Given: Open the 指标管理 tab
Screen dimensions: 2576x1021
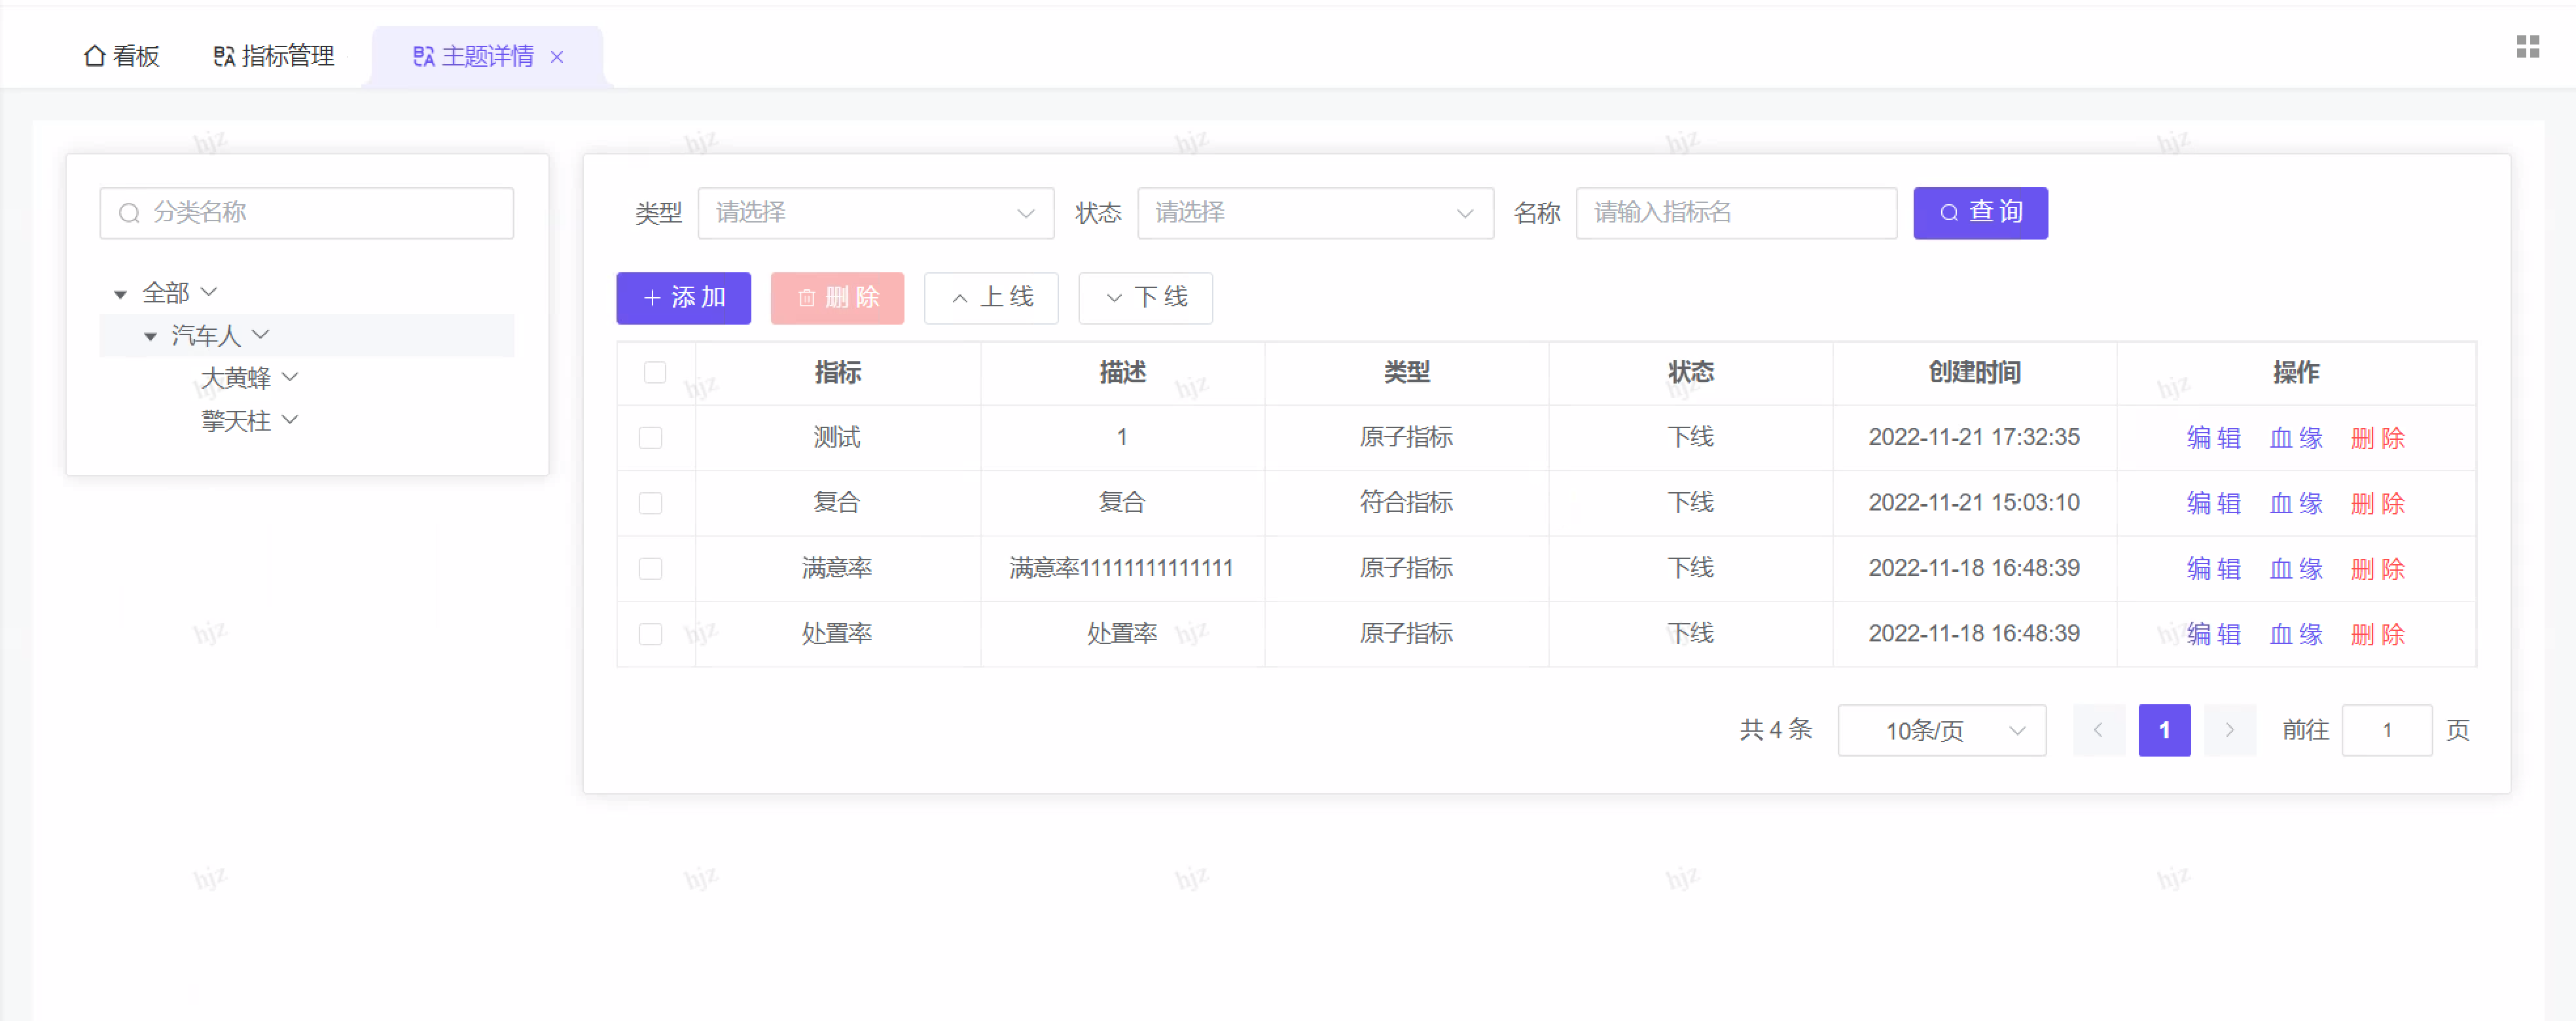Looking at the screenshot, I should point(274,56).
